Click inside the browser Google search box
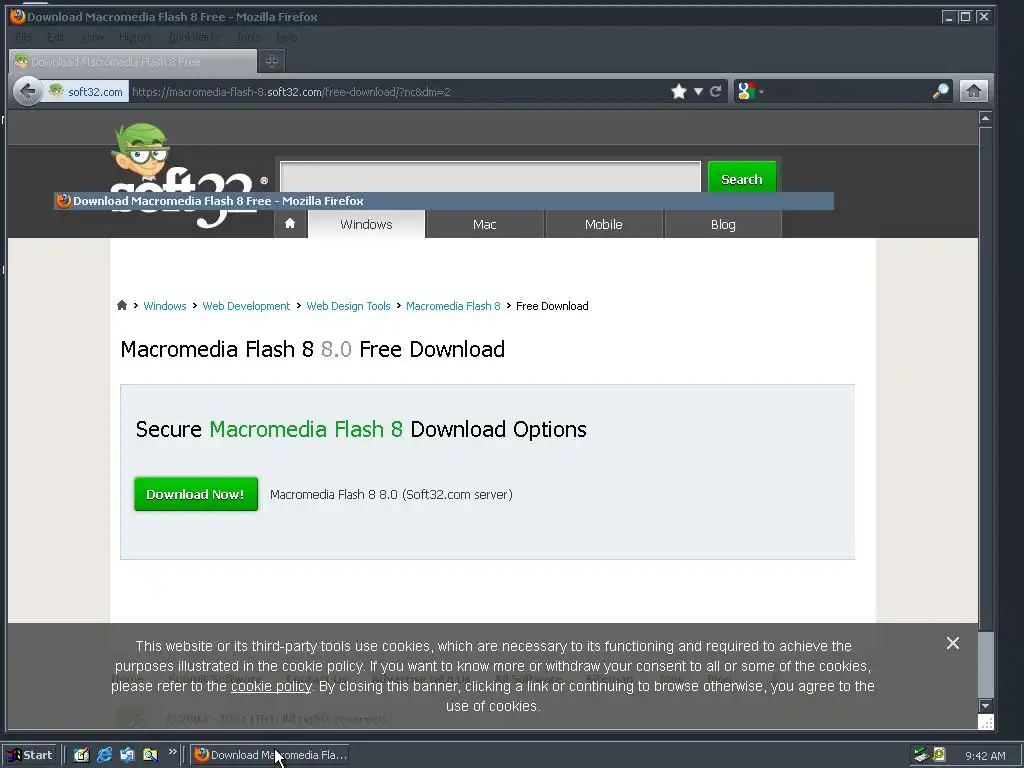This screenshot has width=1024, height=768. click(848, 91)
